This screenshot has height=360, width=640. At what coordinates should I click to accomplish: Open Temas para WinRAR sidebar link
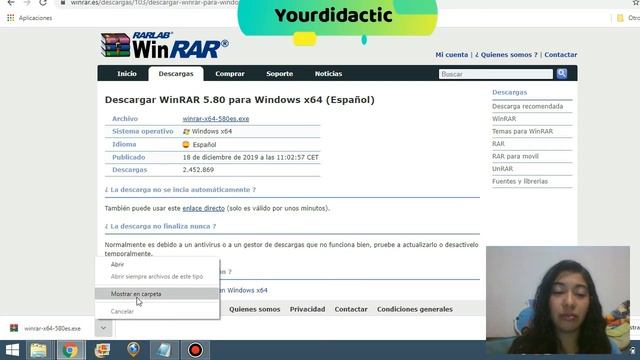click(522, 131)
